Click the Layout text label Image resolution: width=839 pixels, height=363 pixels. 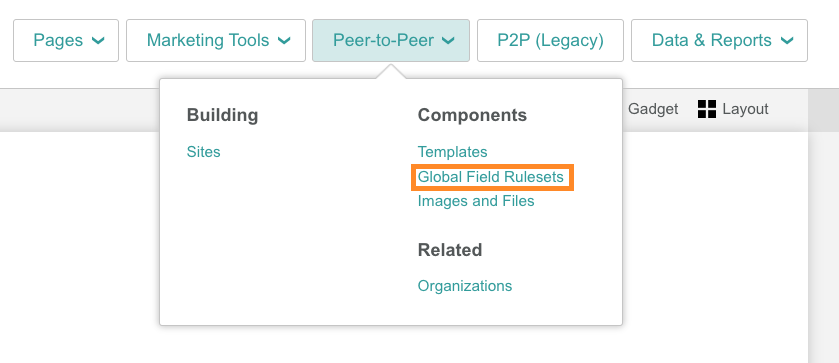pyautogui.click(x=745, y=109)
